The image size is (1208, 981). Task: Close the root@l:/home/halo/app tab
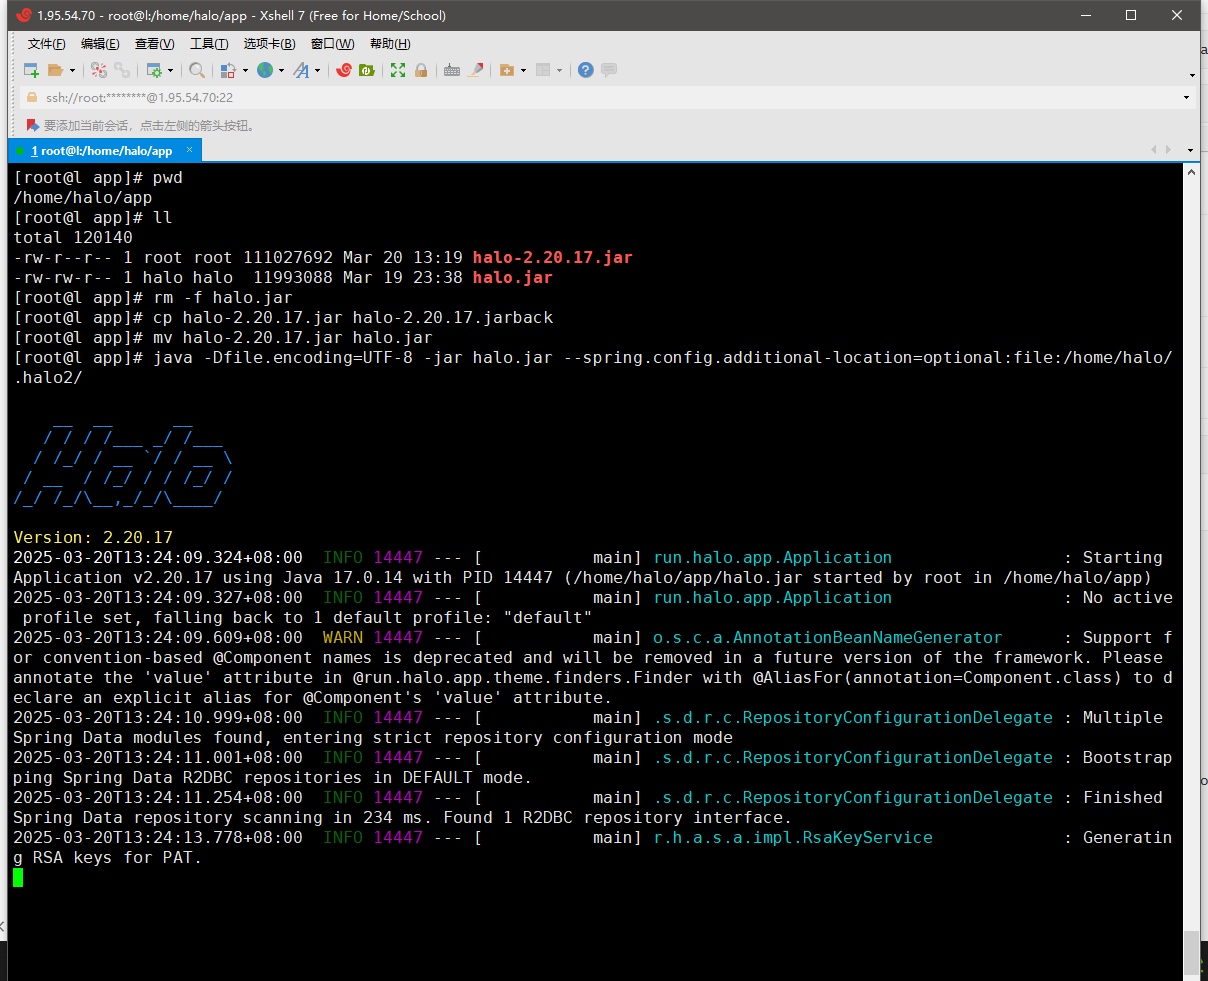(190, 150)
